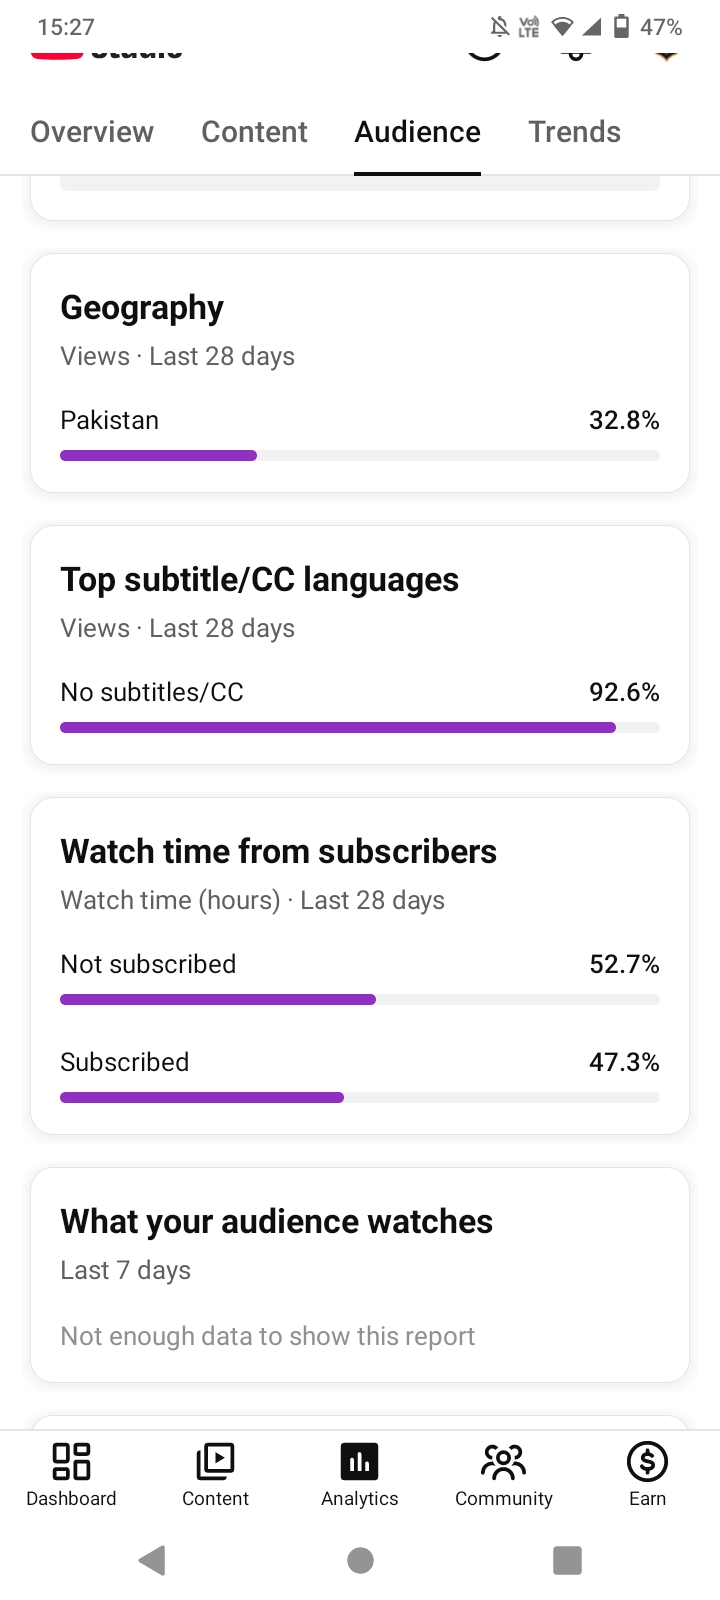Open the Geography card
The height and width of the screenshot is (1600, 720).
[x=360, y=373]
